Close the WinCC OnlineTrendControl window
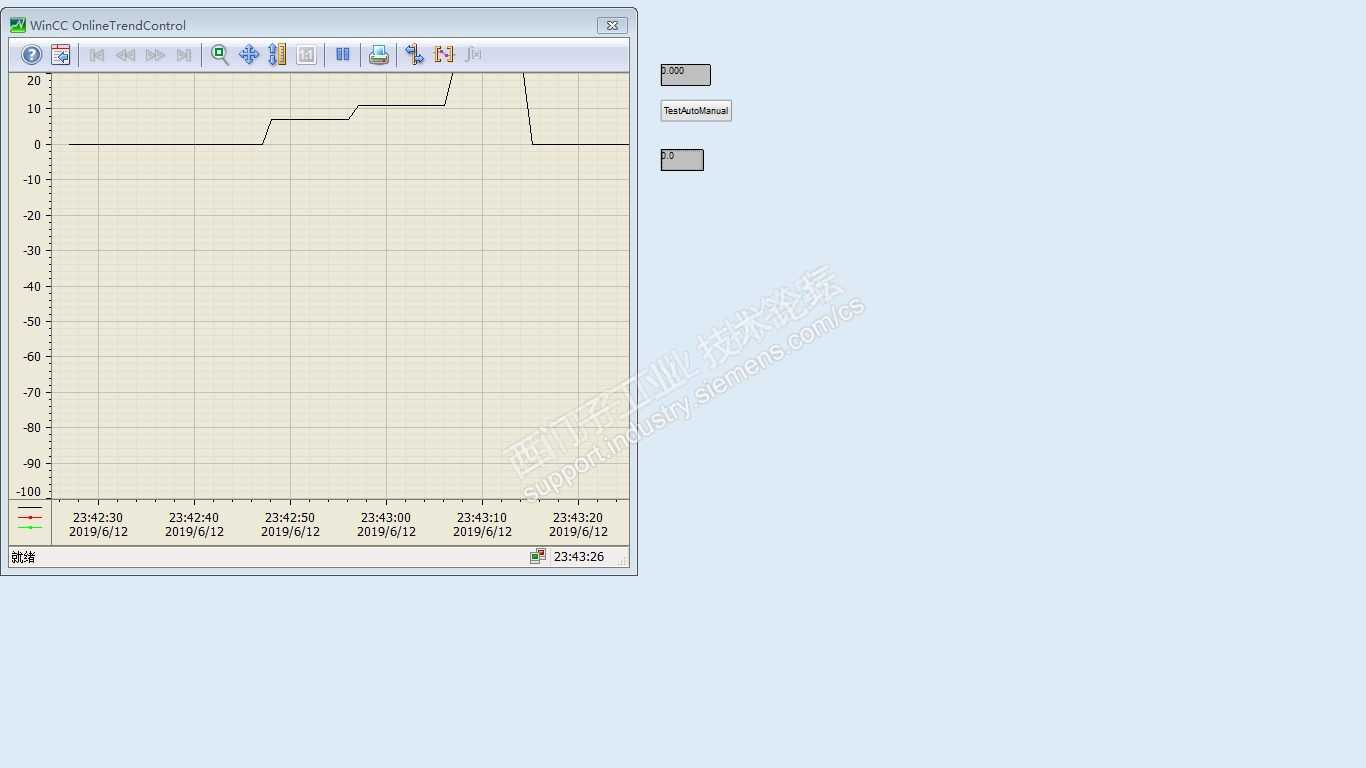 (x=612, y=25)
